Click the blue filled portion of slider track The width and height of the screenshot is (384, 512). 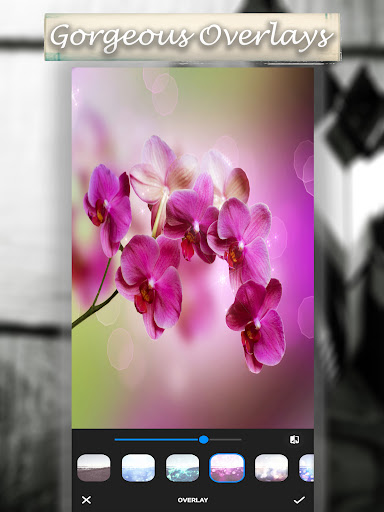coord(157,440)
